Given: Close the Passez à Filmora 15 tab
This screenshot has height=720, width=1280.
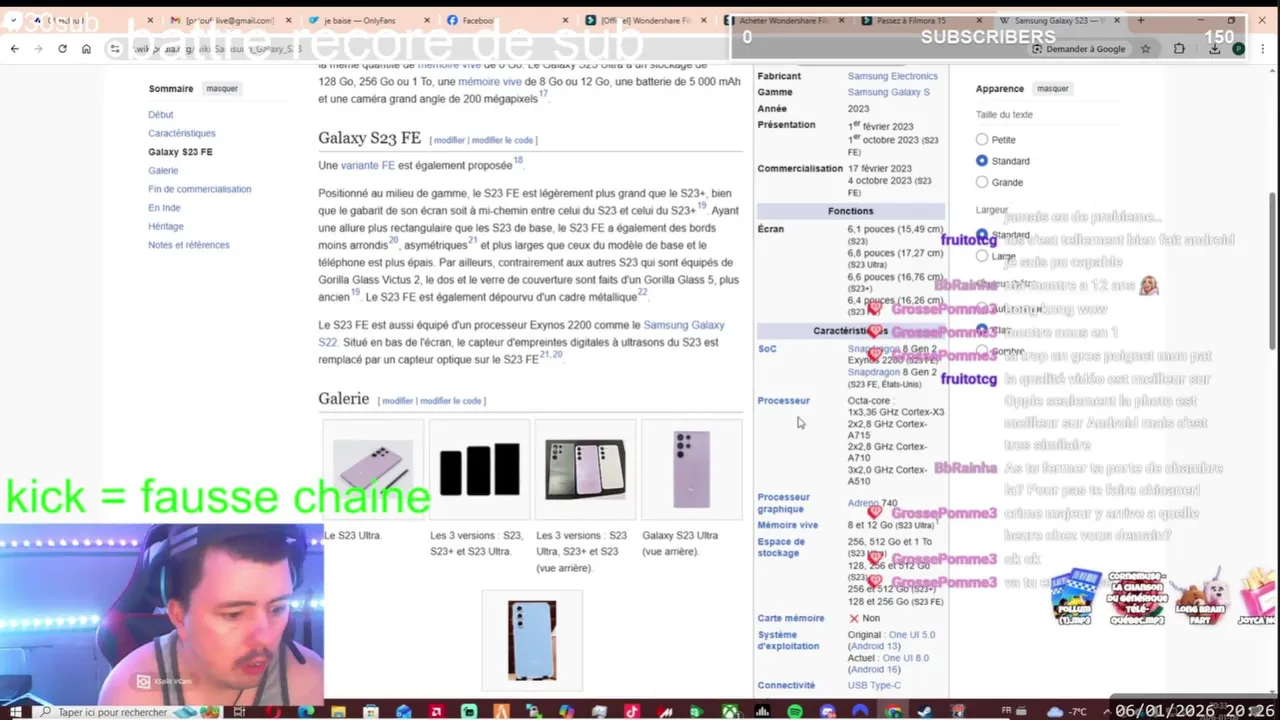Looking at the screenshot, I should pos(979,20).
